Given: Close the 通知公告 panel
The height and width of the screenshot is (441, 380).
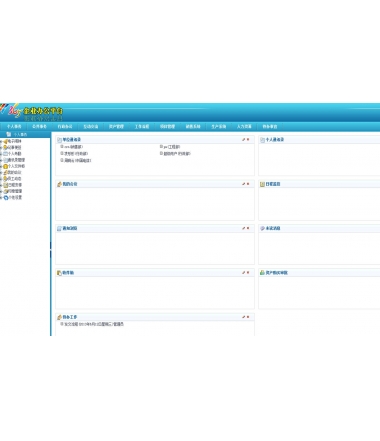Looking at the screenshot, I should tap(248, 228).
